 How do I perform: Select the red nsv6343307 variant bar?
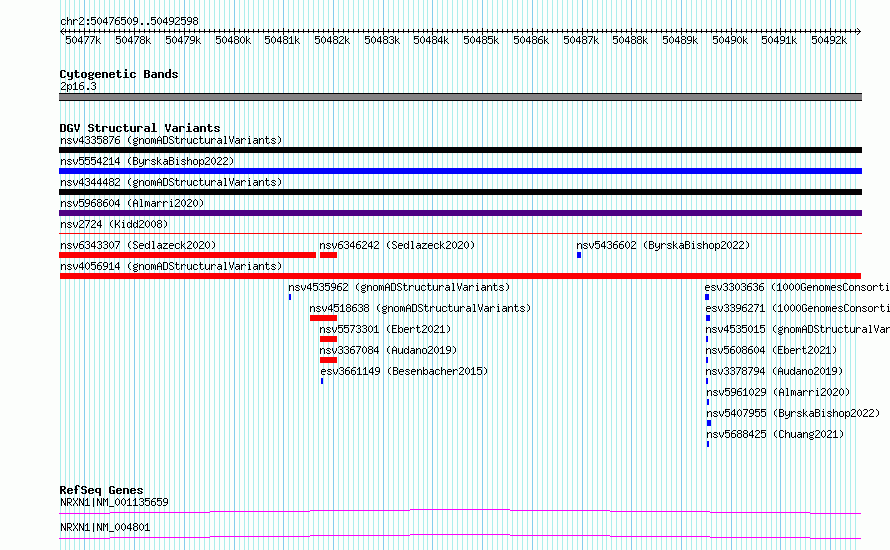click(x=187, y=255)
